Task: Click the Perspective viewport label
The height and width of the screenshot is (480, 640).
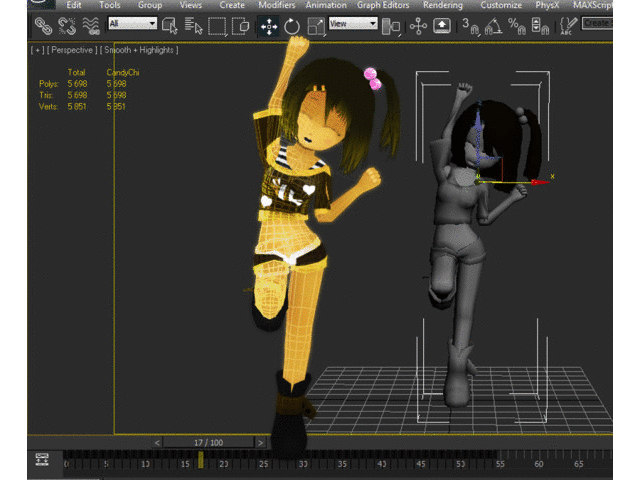Action: pyautogui.click(x=72, y=50)
